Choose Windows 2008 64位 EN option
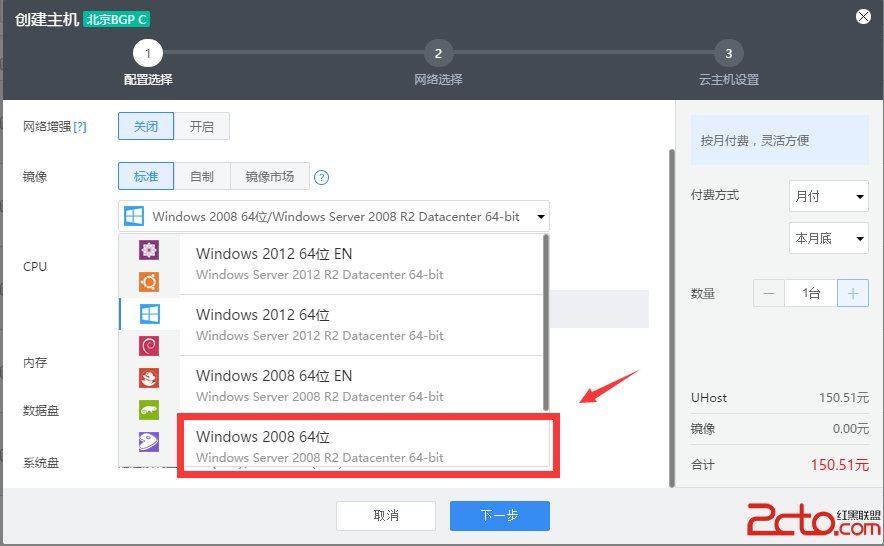Viewport: 884px width, 546px height. click(x=361, y=386)
